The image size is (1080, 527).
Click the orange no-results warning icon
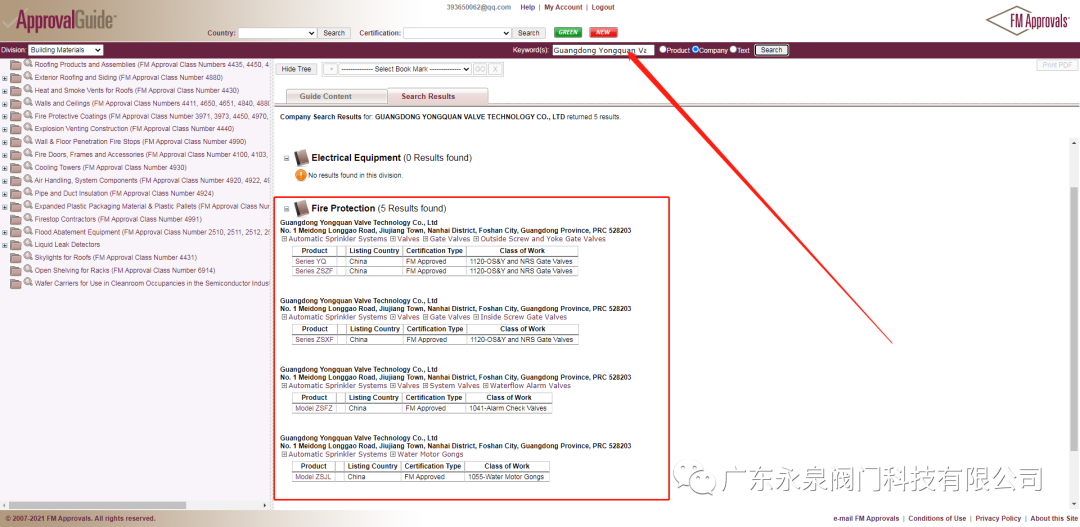click(300, 175)
